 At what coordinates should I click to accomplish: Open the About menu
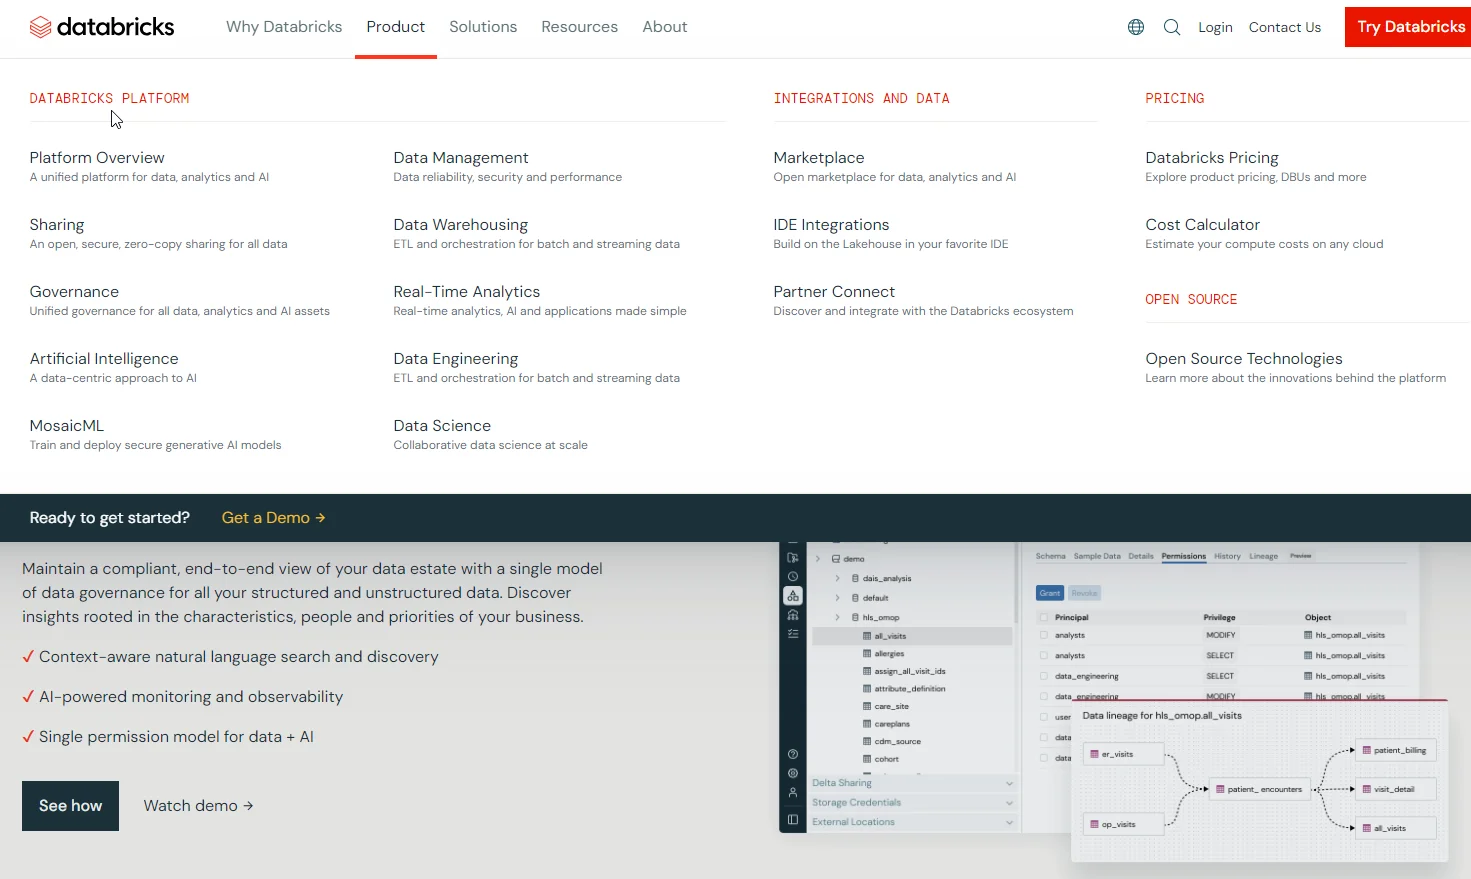[x=665, y=27]
